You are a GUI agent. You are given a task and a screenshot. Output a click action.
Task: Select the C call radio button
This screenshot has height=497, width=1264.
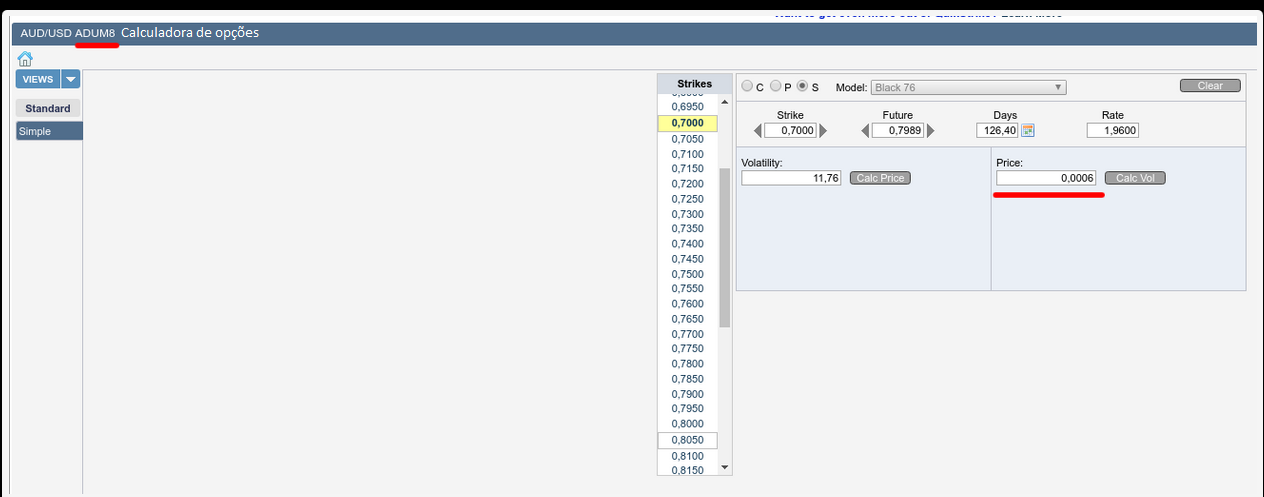[747, 87]
